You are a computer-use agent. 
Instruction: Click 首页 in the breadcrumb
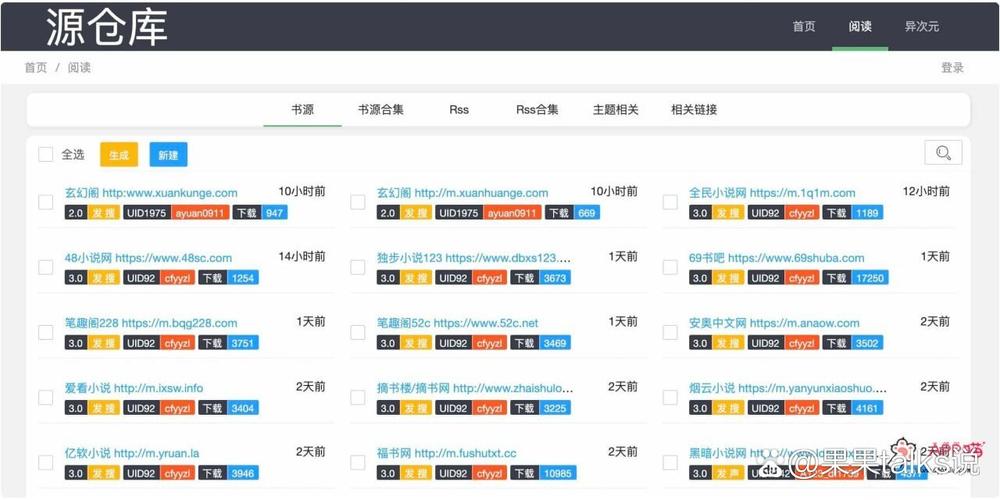coord(36,68)
